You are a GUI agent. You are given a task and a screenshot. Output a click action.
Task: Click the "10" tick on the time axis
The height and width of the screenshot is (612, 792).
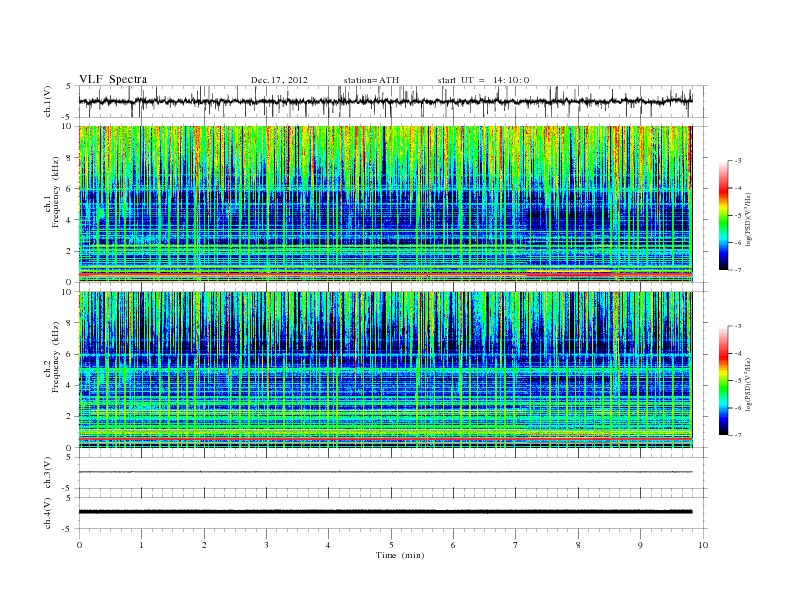pos(703,545)
